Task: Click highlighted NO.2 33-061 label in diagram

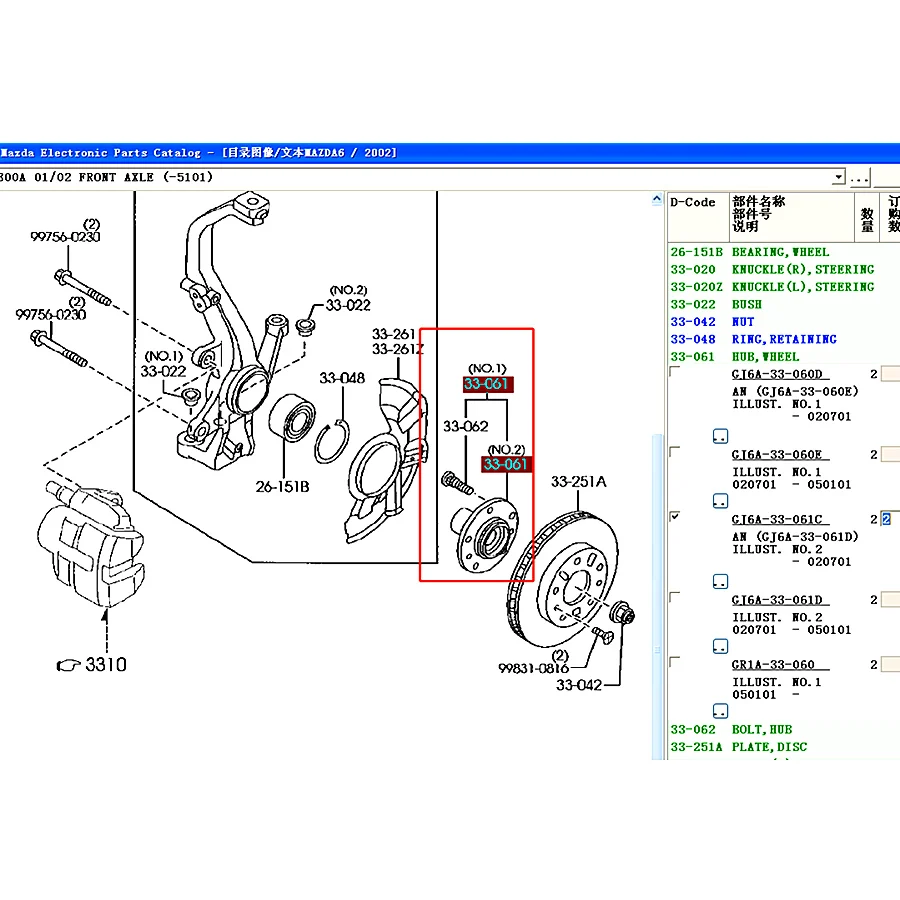Action: (506, 464)
